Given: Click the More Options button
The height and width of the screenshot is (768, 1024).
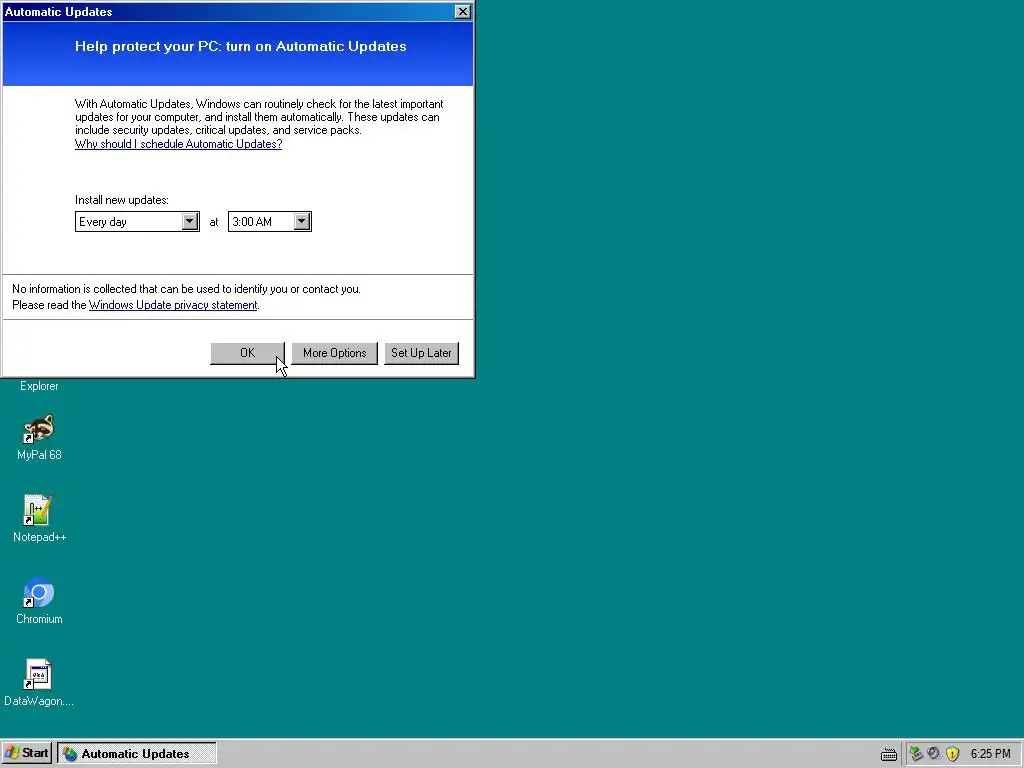Looking at the screenshot, I should tap(334, 353).
